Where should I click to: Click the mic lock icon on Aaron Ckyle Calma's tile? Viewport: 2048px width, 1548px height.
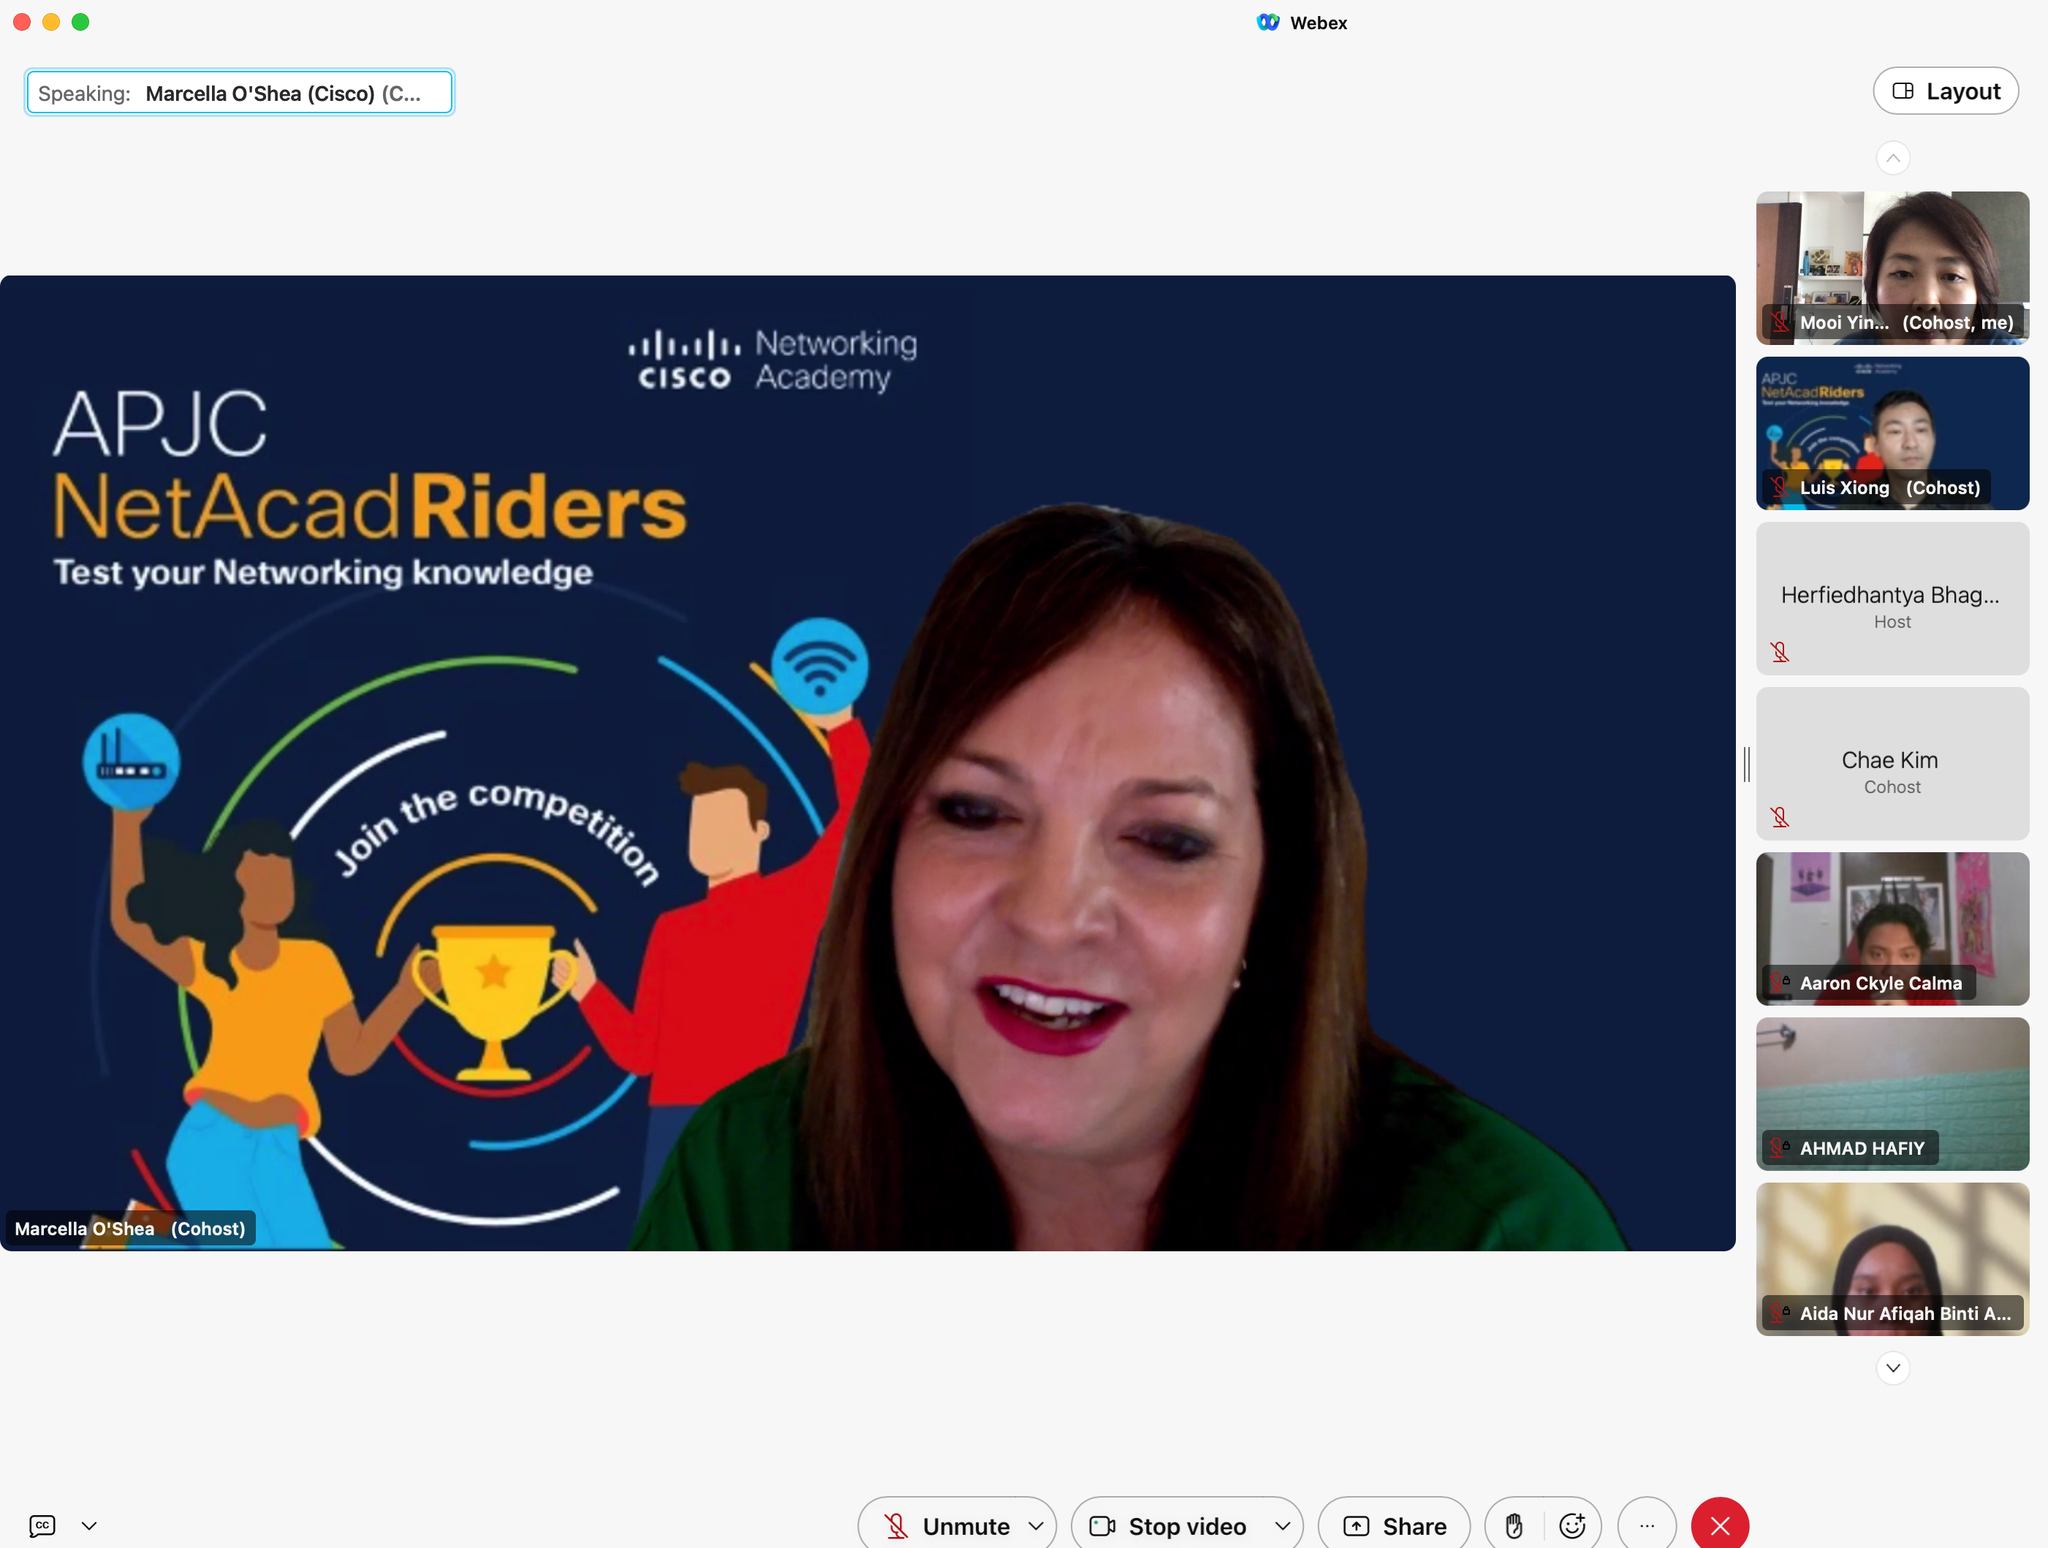coord(1780,982)
